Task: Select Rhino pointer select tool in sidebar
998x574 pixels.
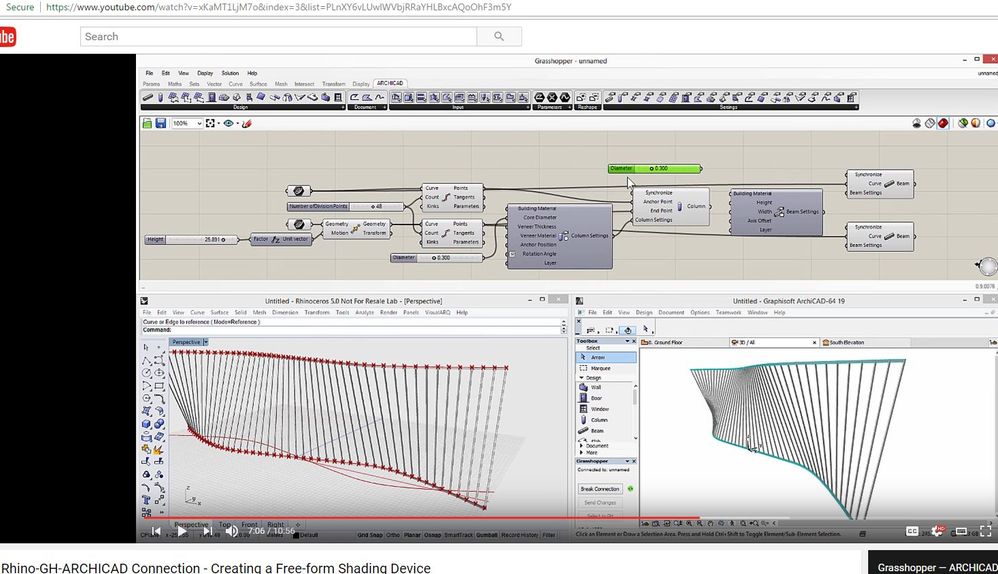Action: point(146,347)
